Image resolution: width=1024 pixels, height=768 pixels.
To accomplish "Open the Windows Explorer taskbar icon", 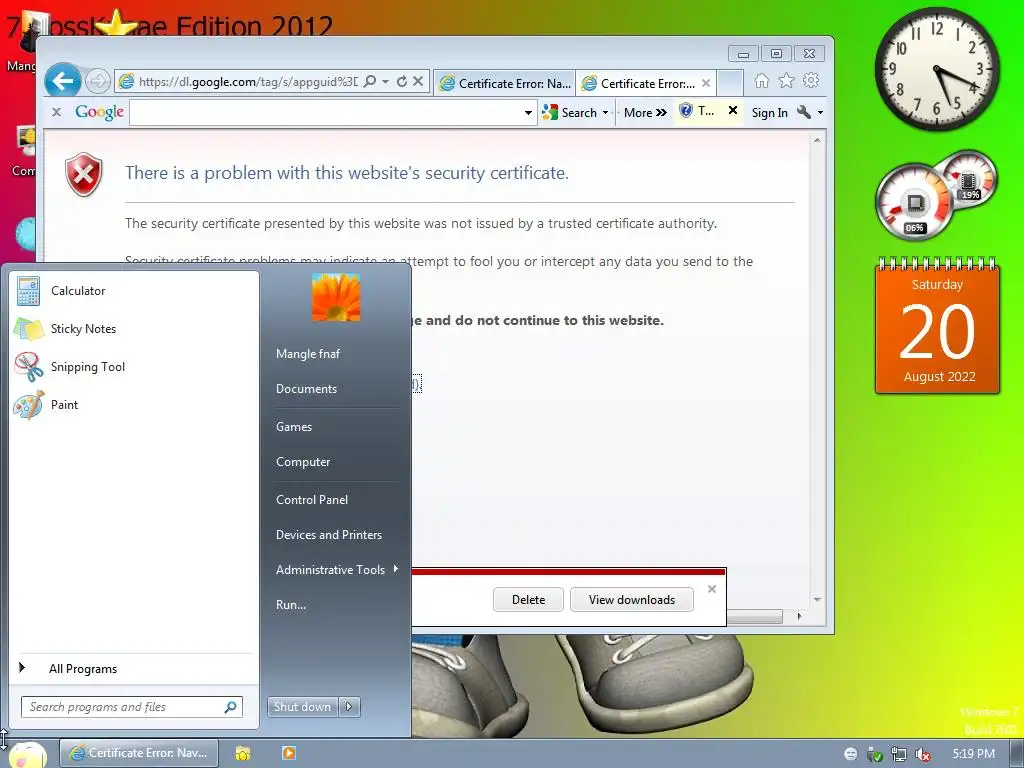I will 243,754.
